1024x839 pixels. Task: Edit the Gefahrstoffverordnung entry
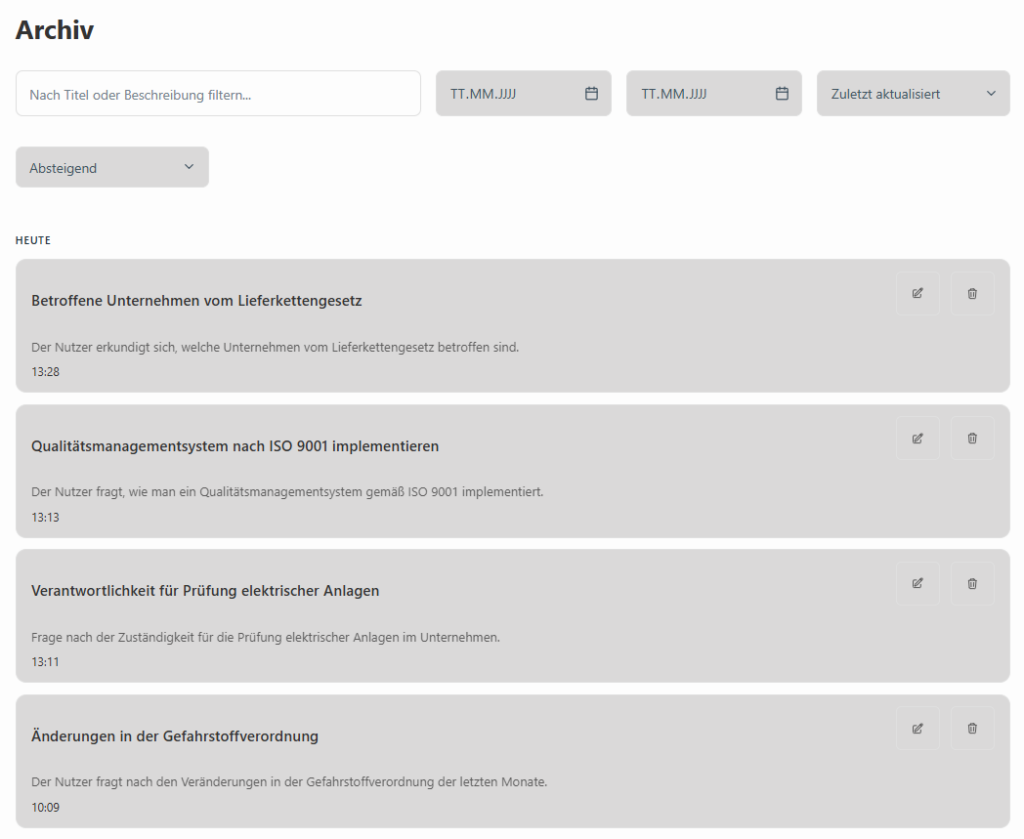click(x=917, y=729)
